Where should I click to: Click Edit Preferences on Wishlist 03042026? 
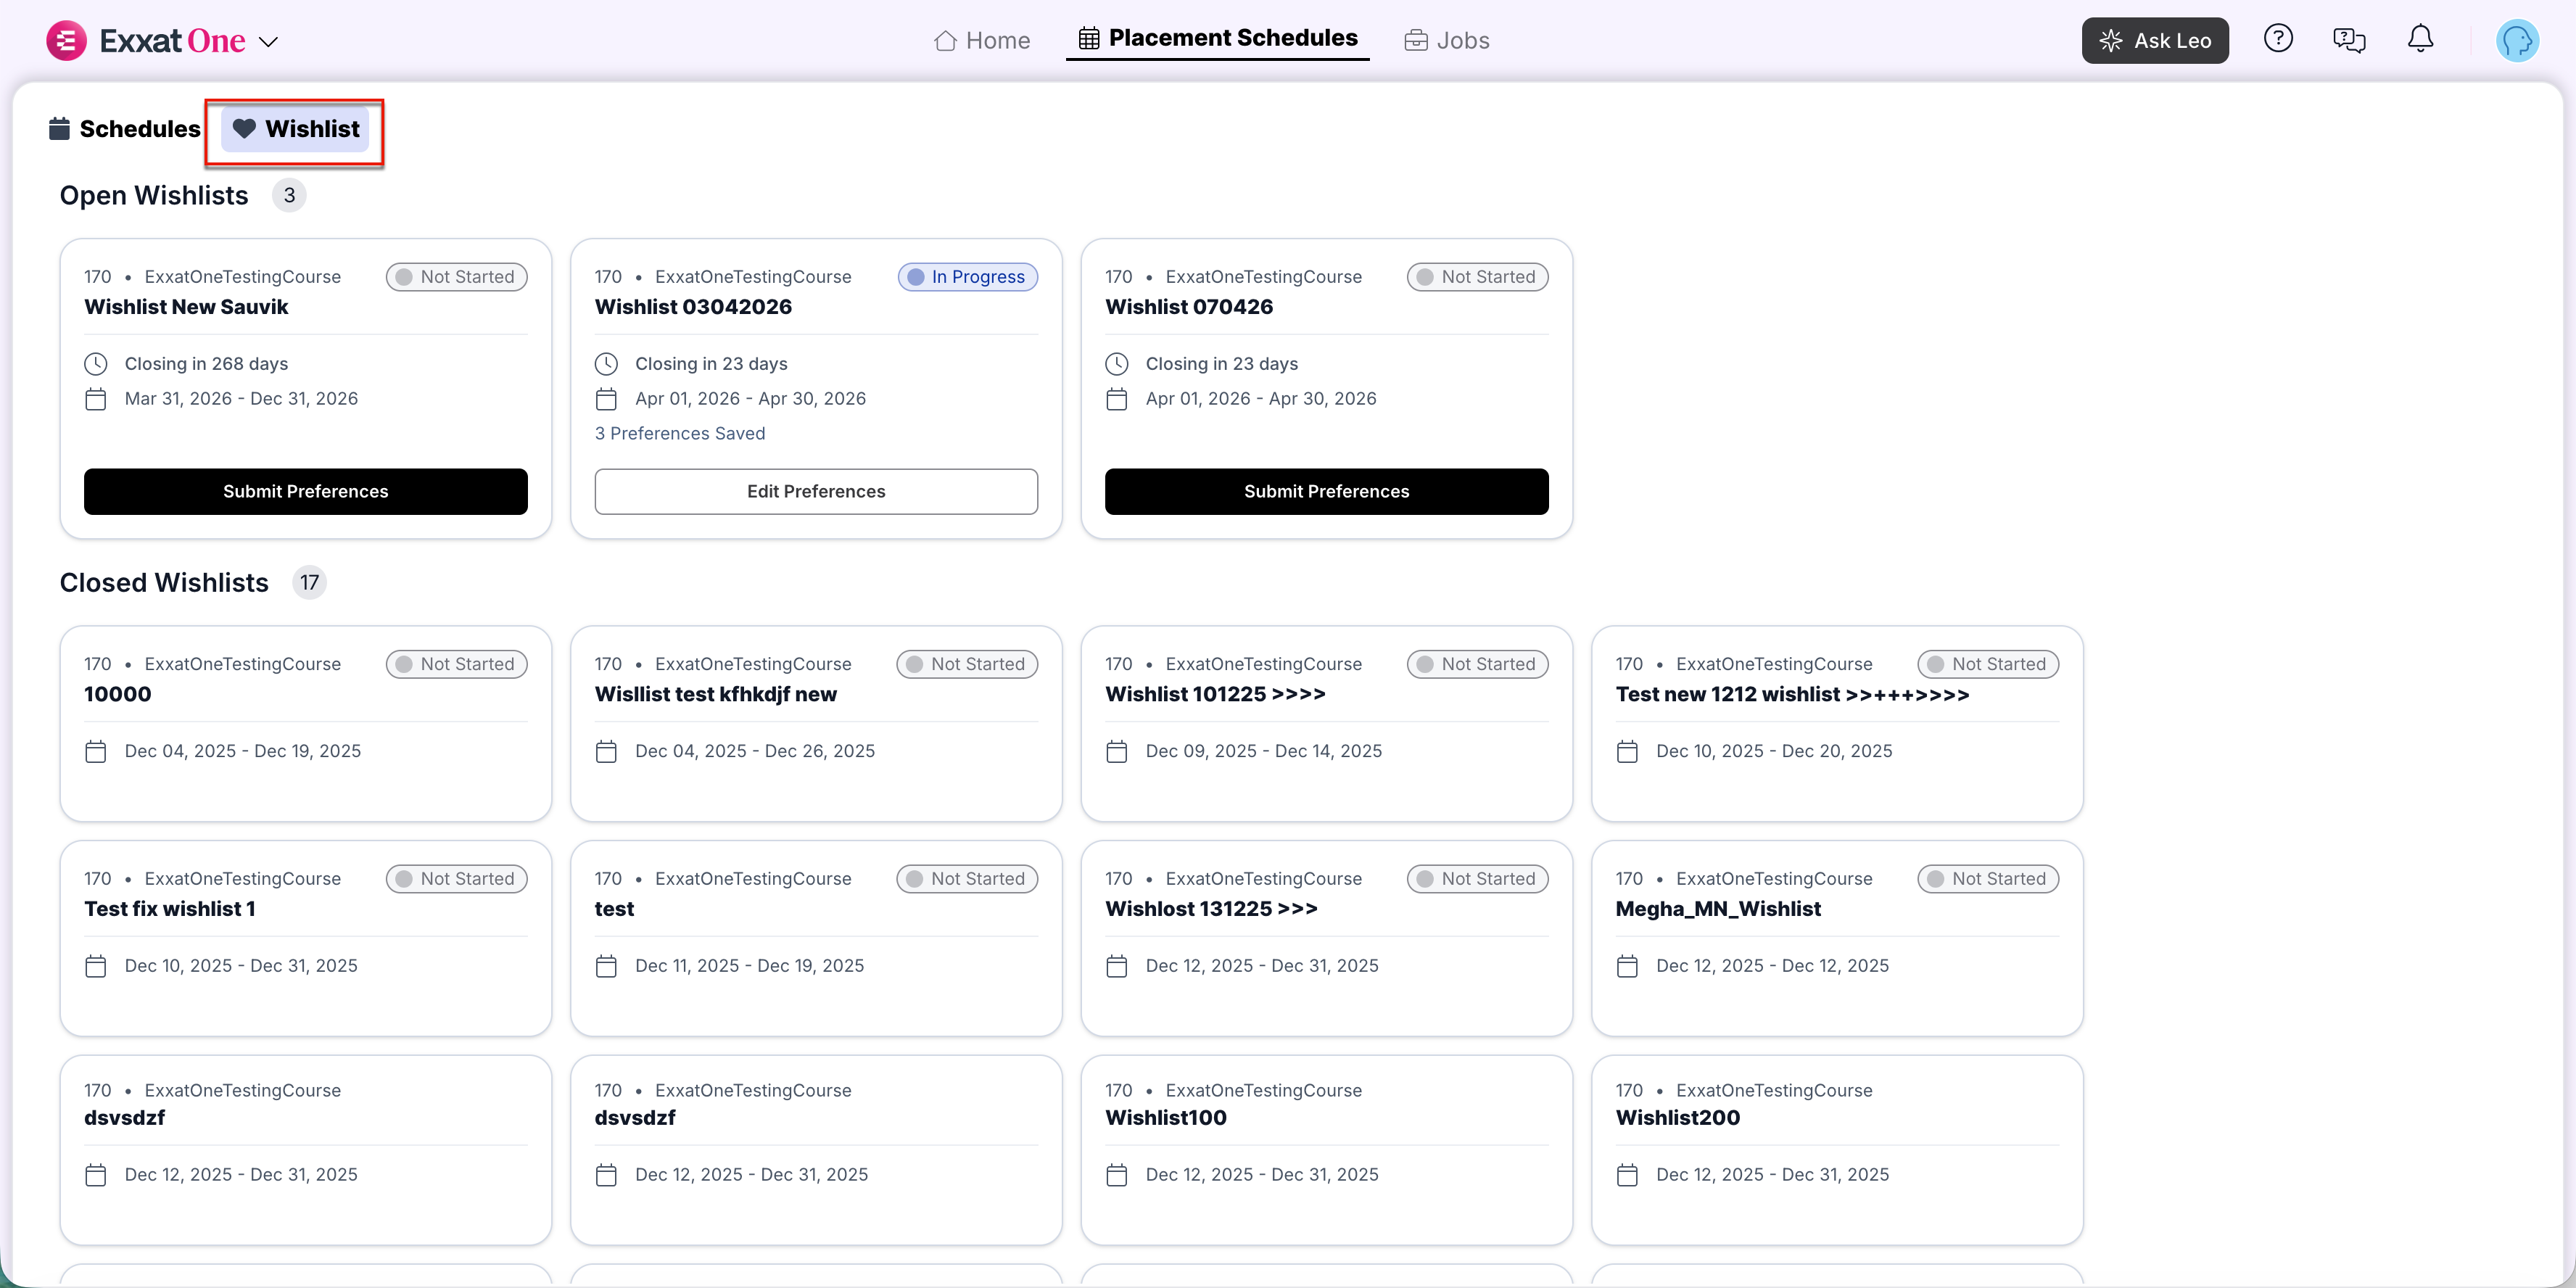tap(815, 491)
